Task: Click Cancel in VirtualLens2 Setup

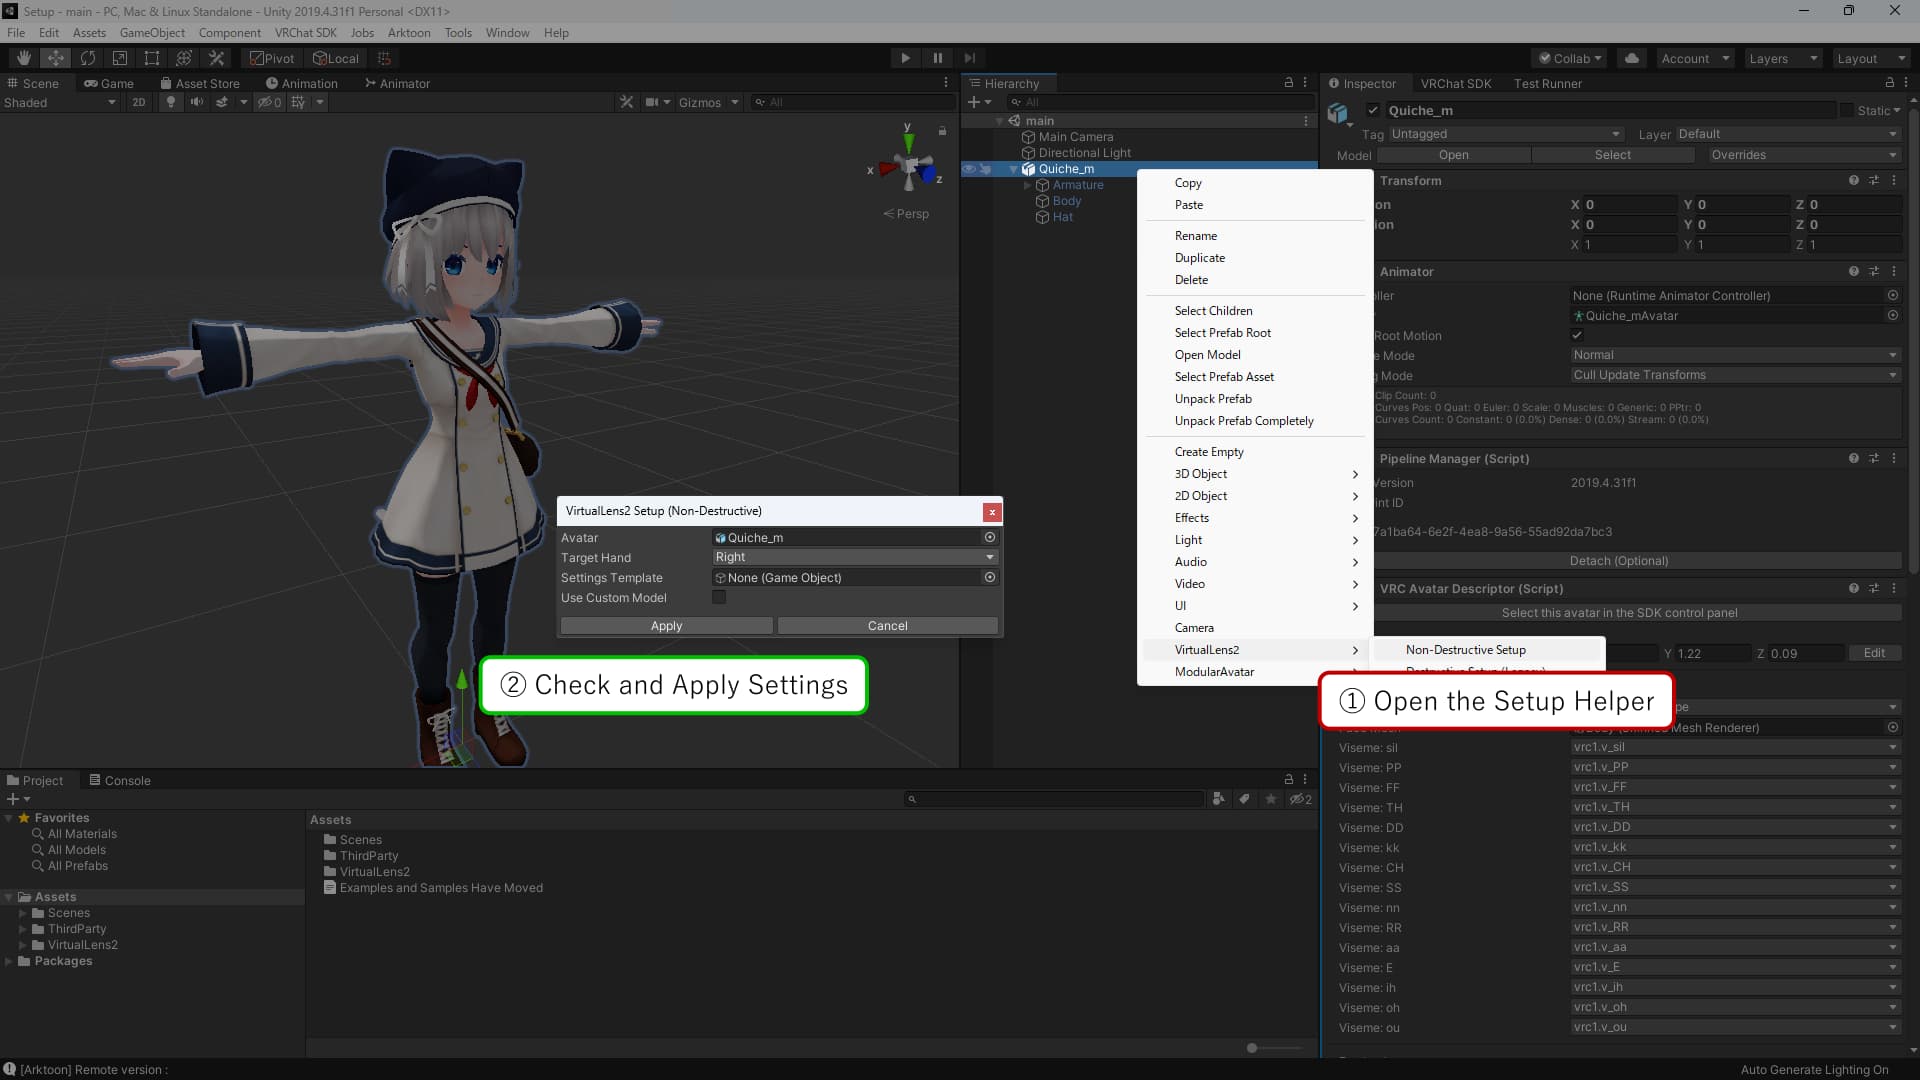Action: point(887,626)
